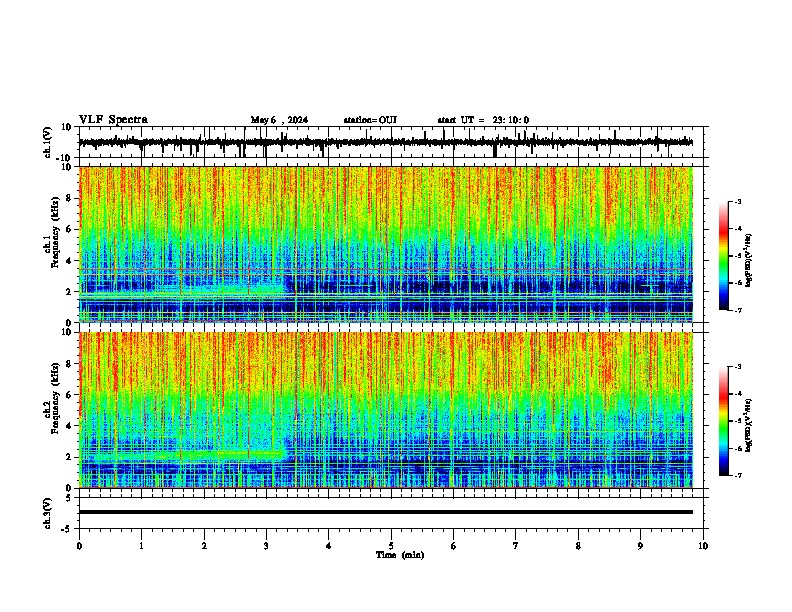Click the ch.1 'Frequency (kHz)' axis label
The width and height of the screenshot is (792, 612).
pos(55,233)
